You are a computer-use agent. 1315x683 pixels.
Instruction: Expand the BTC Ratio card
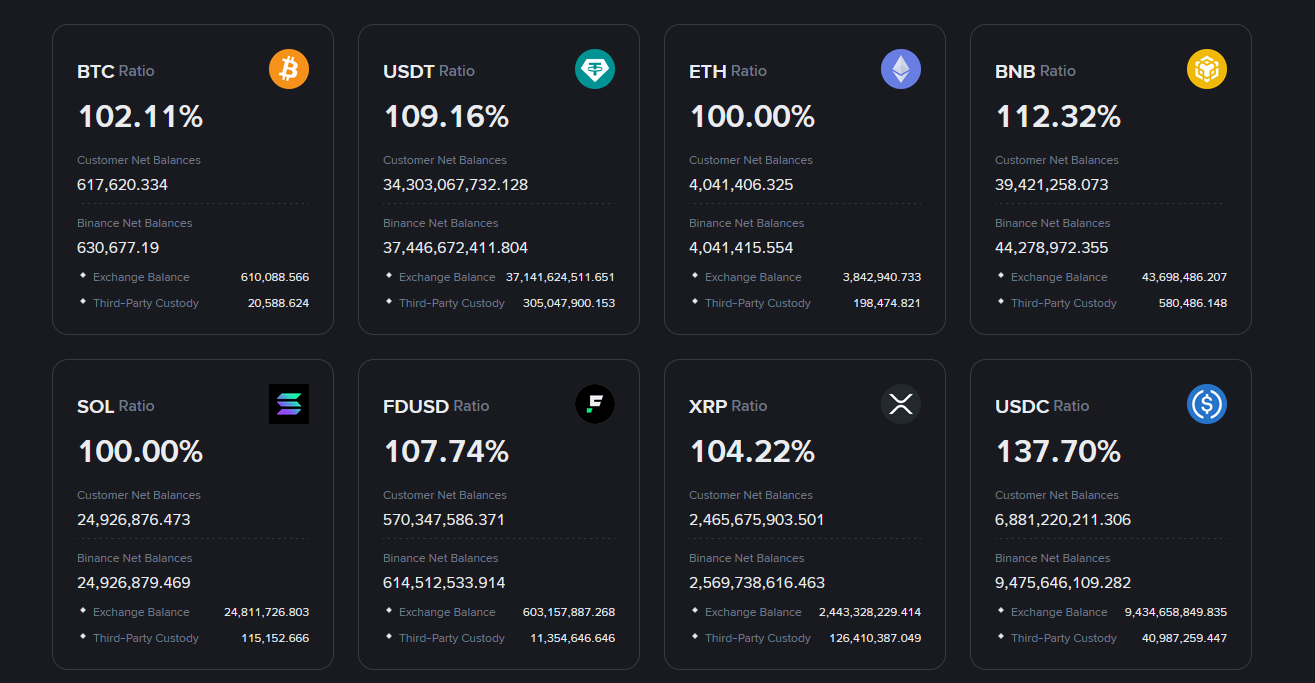click(192, 179)
